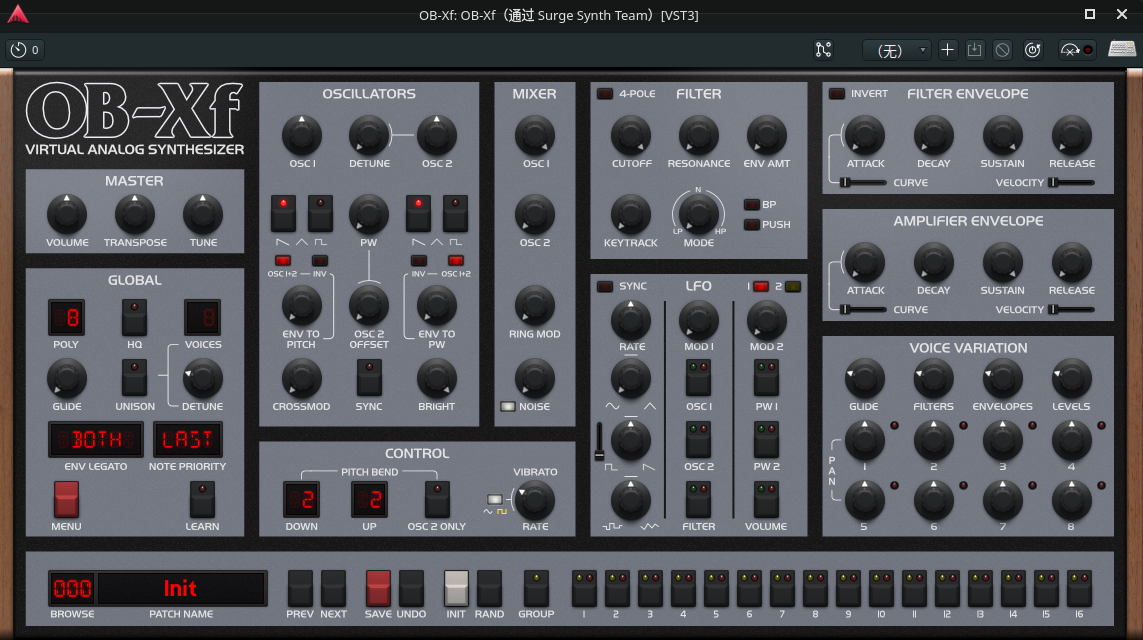
Task: Add a new preset with plus icon
Action: pos(947,50)
